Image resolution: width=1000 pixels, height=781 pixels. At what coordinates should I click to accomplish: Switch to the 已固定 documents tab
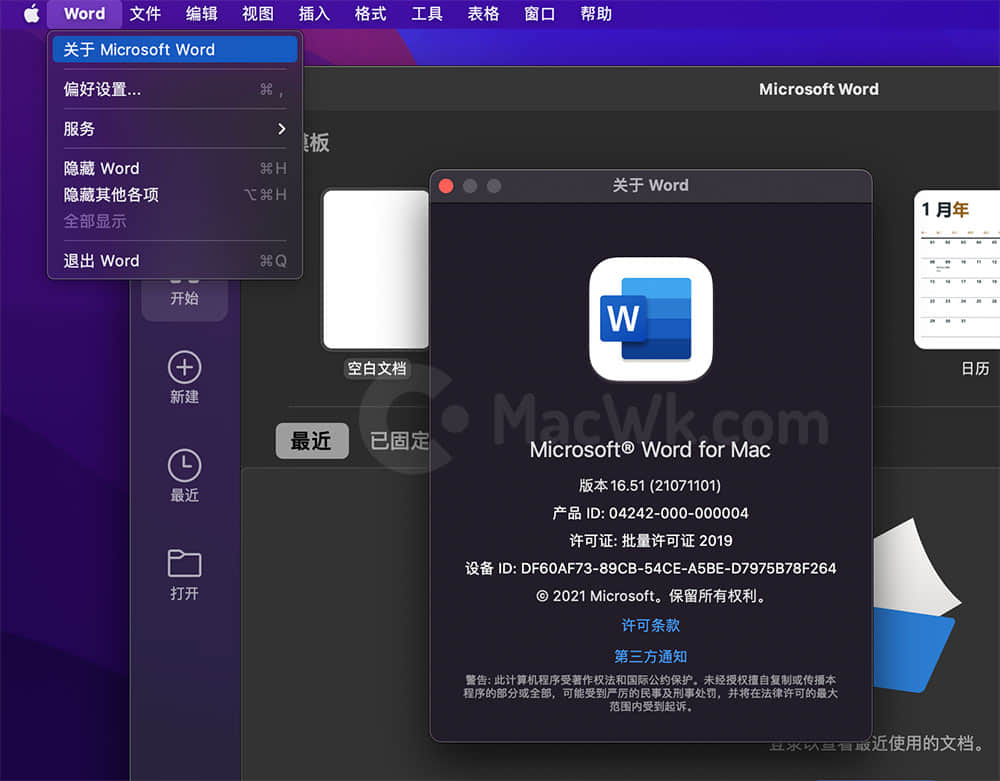coord(399,441)
